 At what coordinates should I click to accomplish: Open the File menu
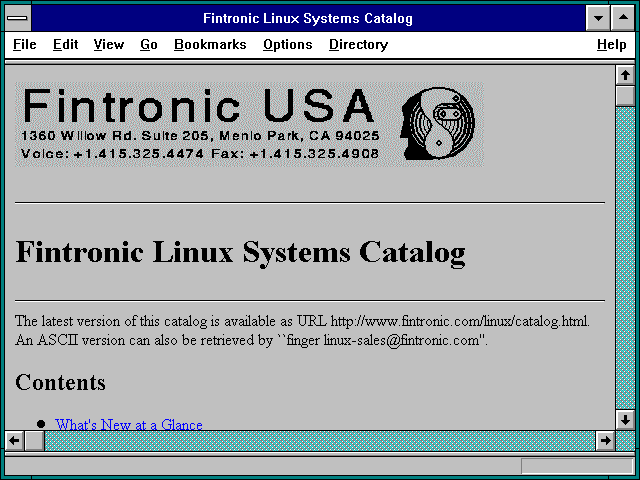(24, 44)
